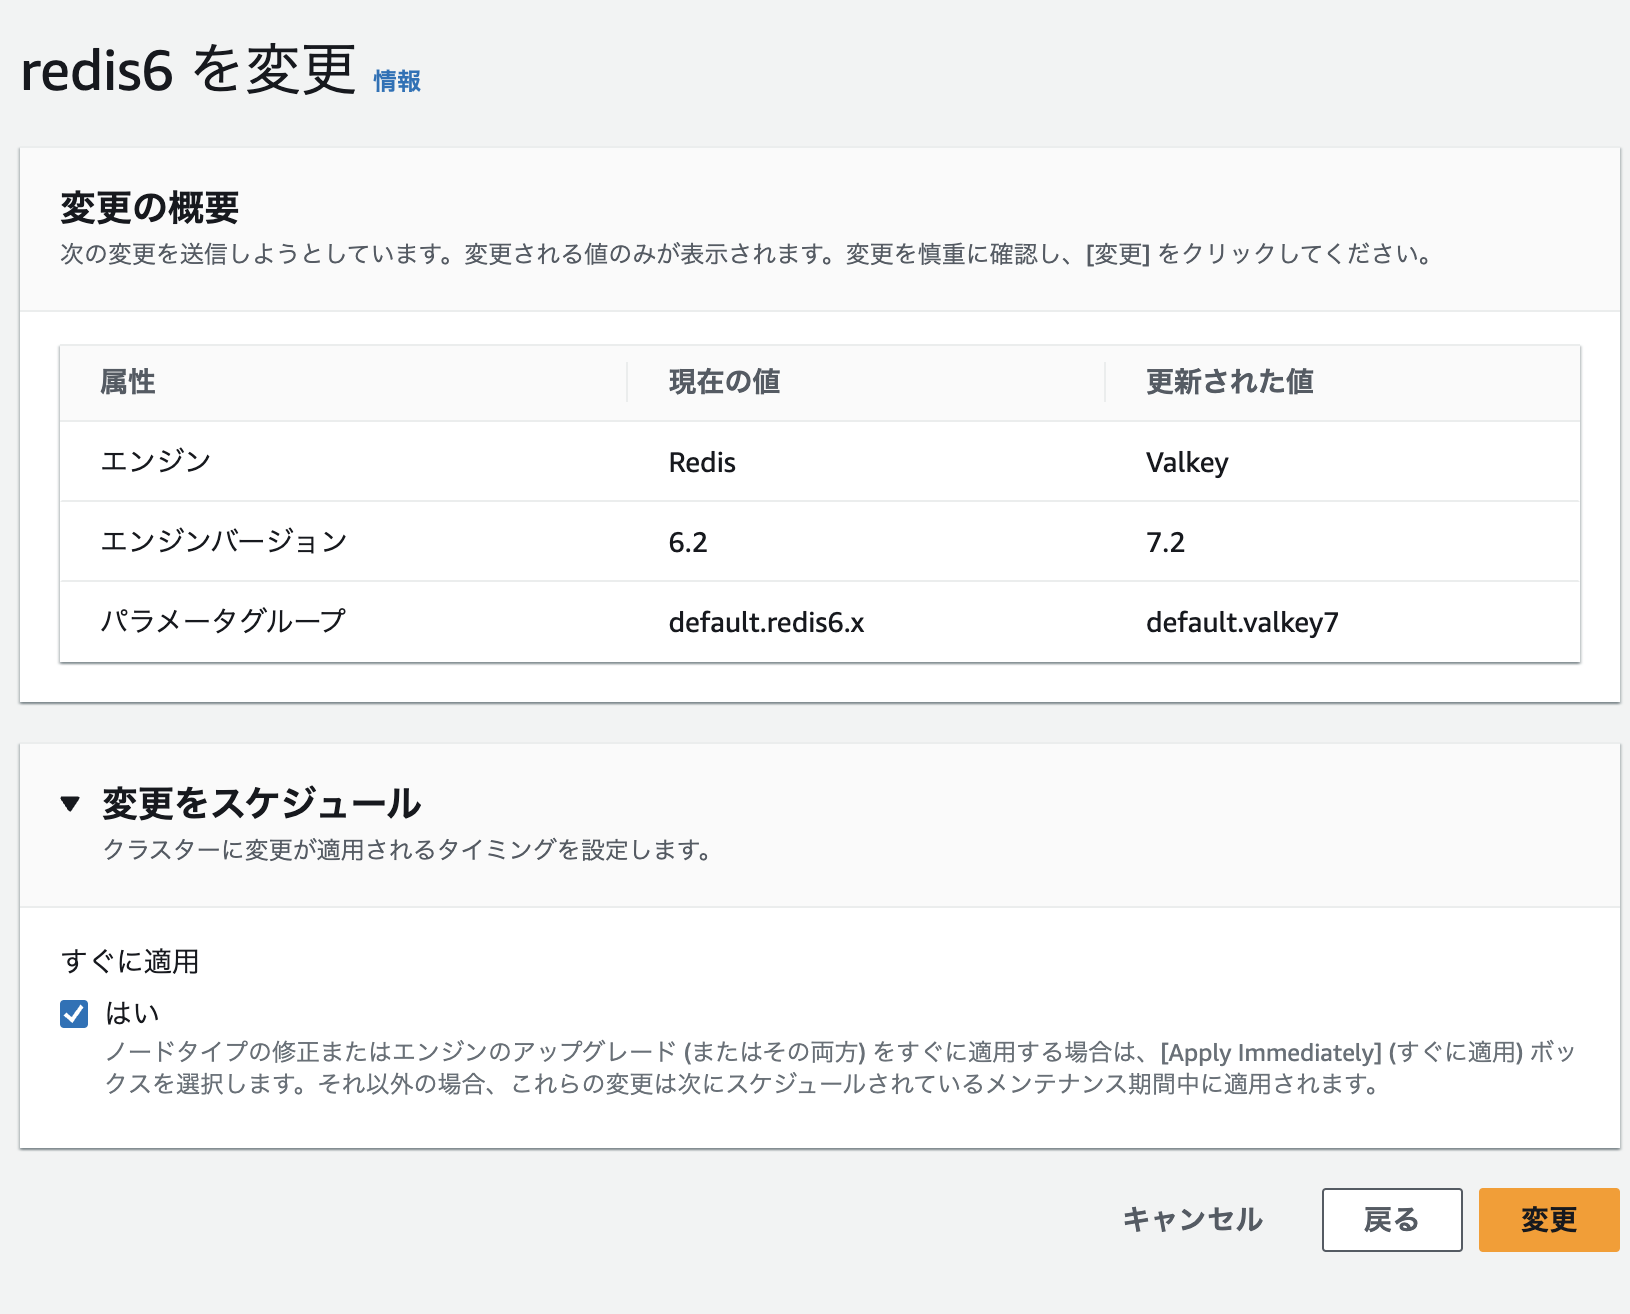
Task: Select the current value Redis cell
Action: tap(702, 463)
